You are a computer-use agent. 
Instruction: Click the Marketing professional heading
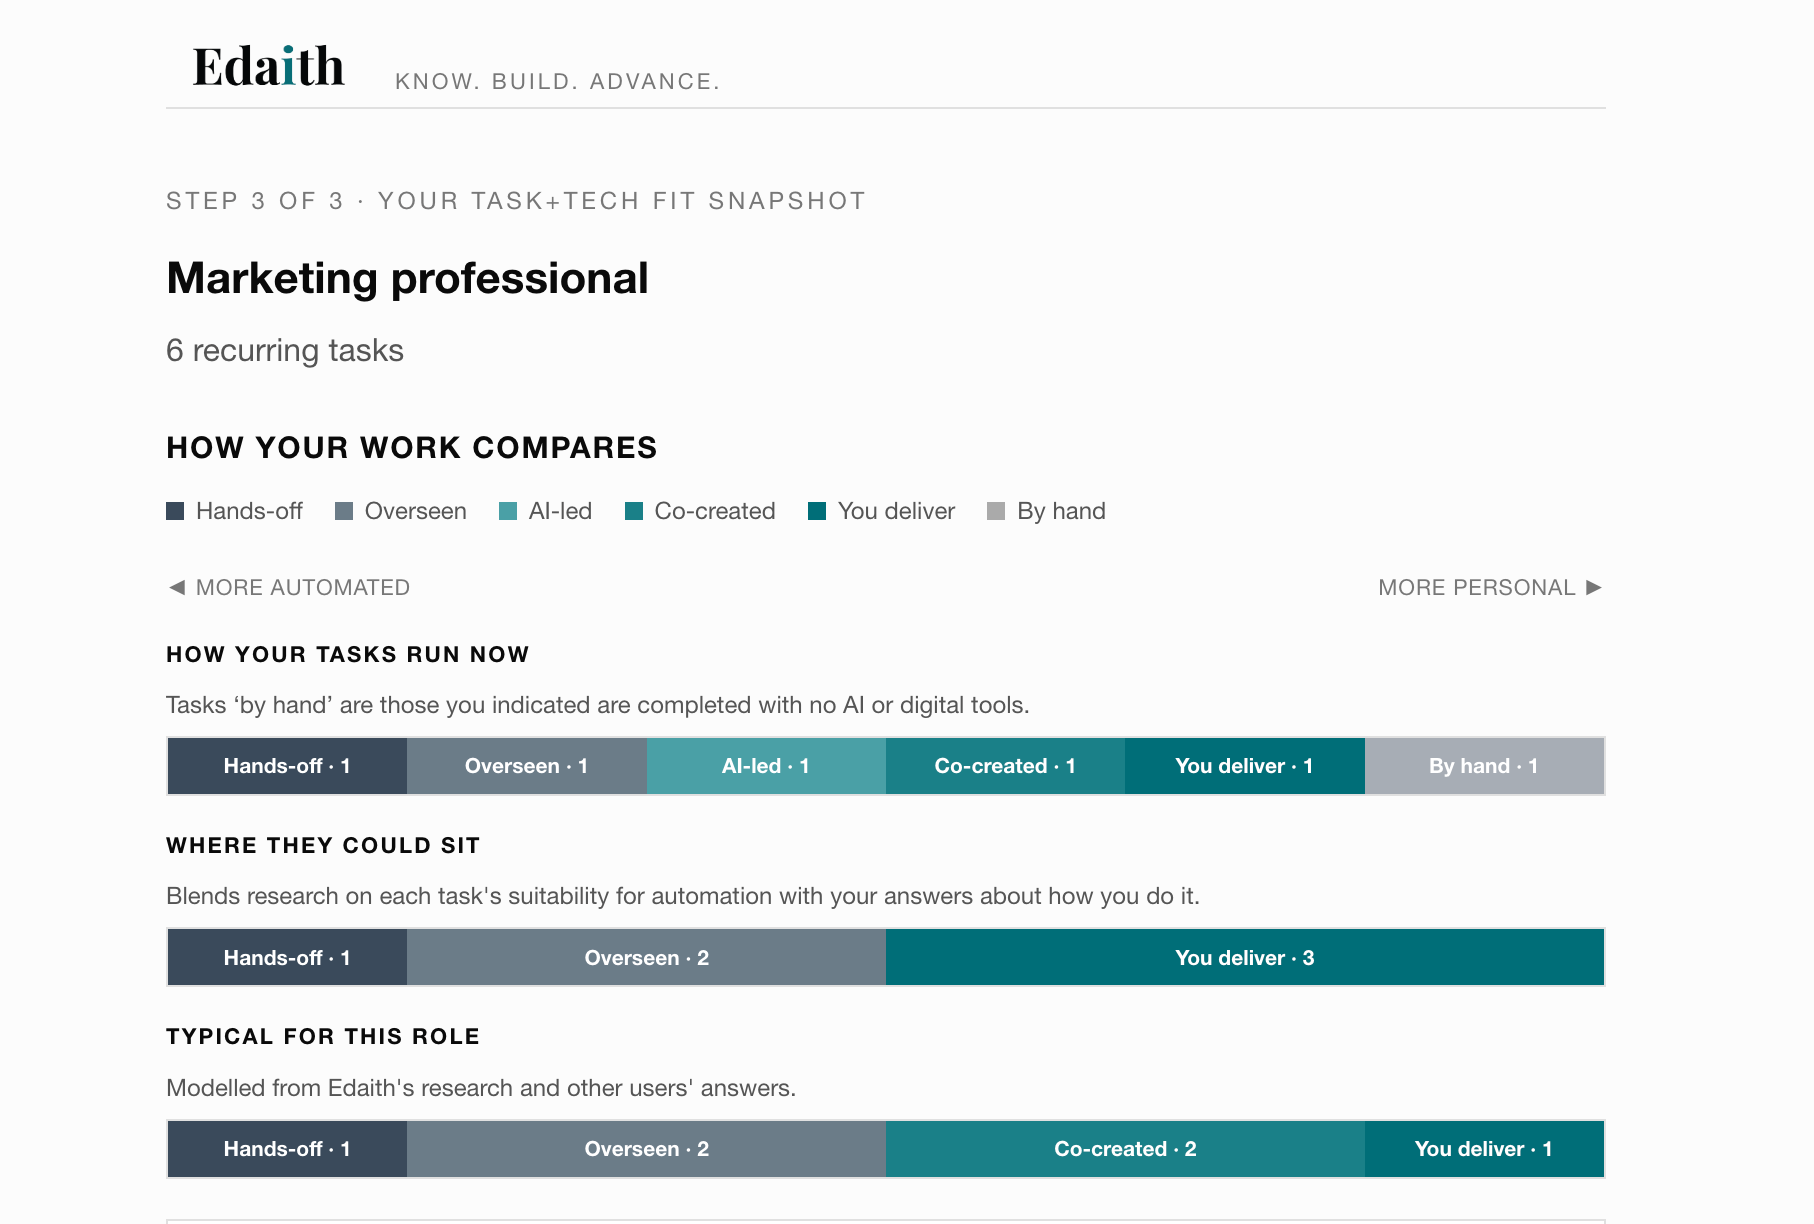407,278
